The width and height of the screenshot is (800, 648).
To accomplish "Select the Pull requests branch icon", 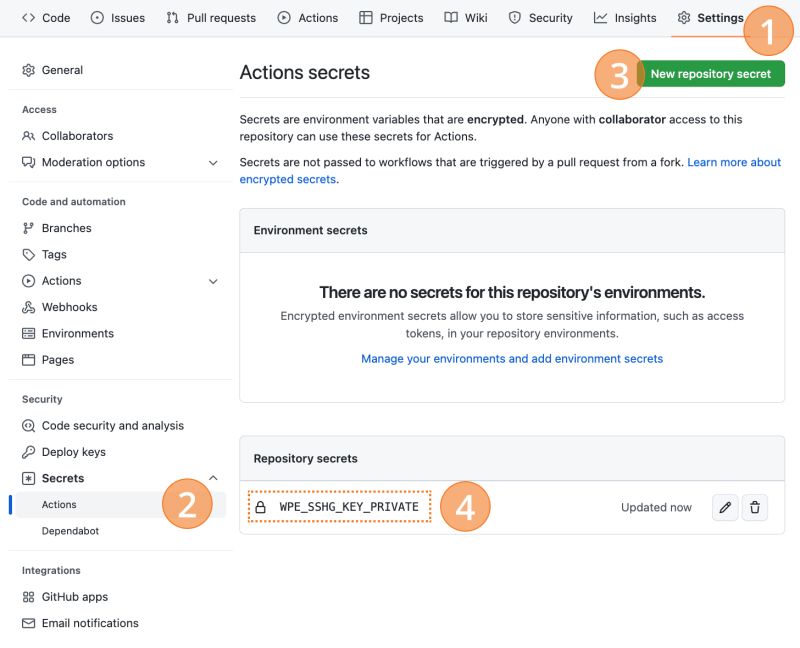I will [172, 17].
